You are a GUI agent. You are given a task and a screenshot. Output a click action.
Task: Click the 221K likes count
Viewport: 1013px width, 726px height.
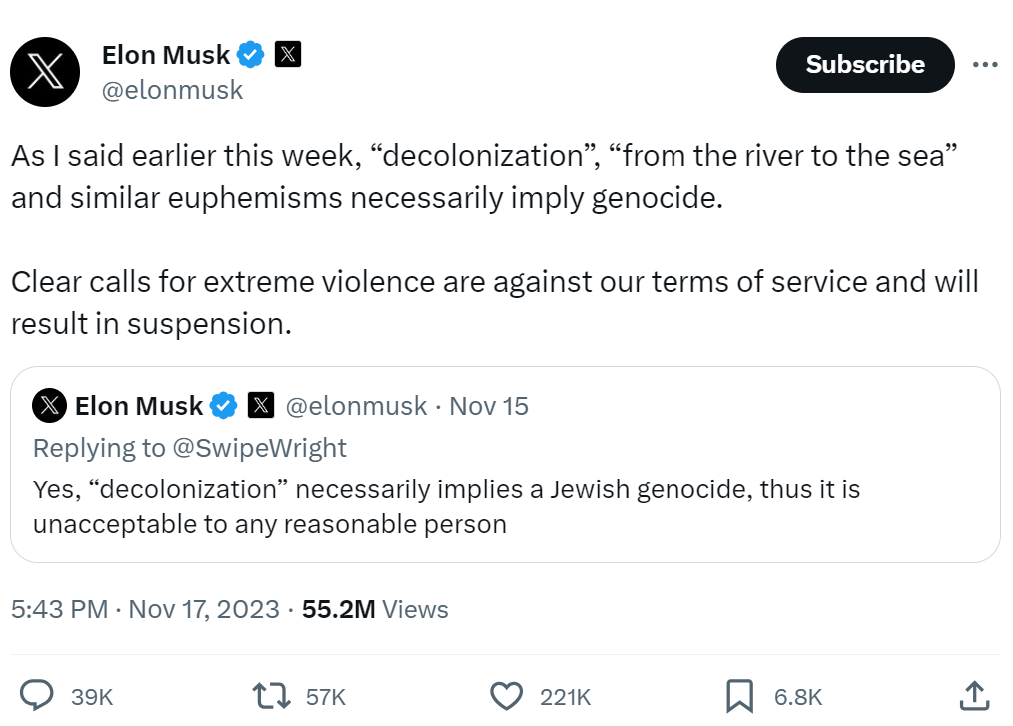565,697
